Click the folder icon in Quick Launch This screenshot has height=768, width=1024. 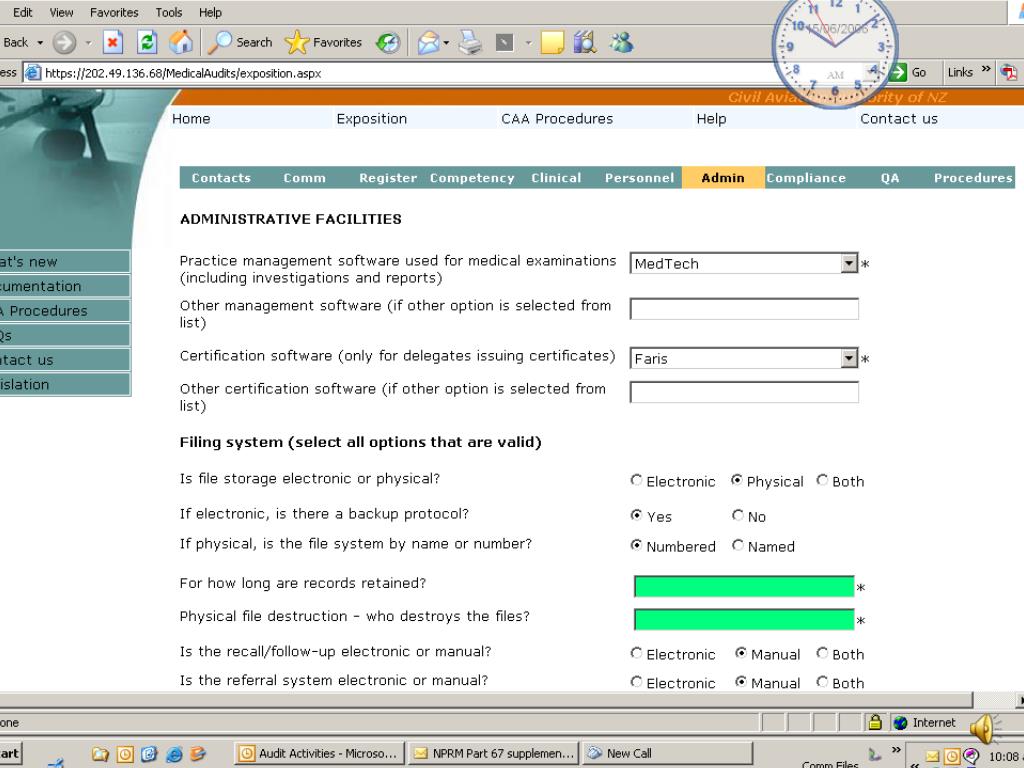pyautogui.click(x=100, y=754)
